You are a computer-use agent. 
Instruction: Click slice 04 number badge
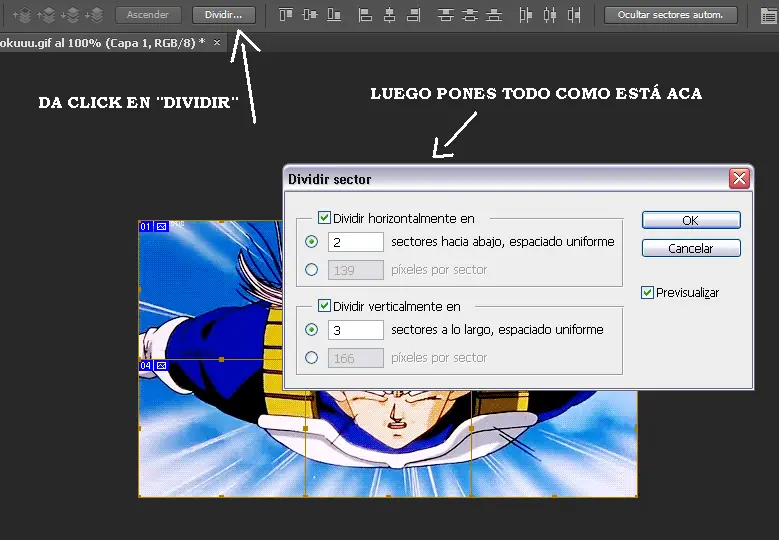(146, 366)
